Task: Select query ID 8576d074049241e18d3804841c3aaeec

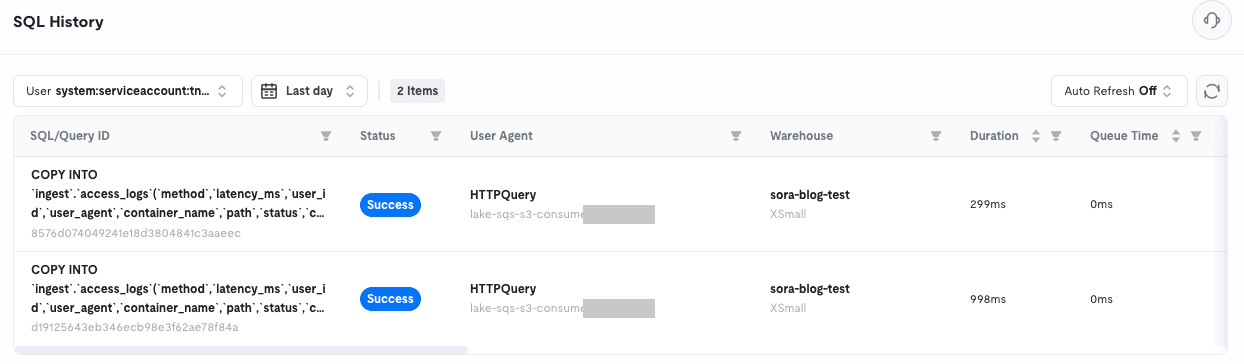Action: (x=136, y=234)
